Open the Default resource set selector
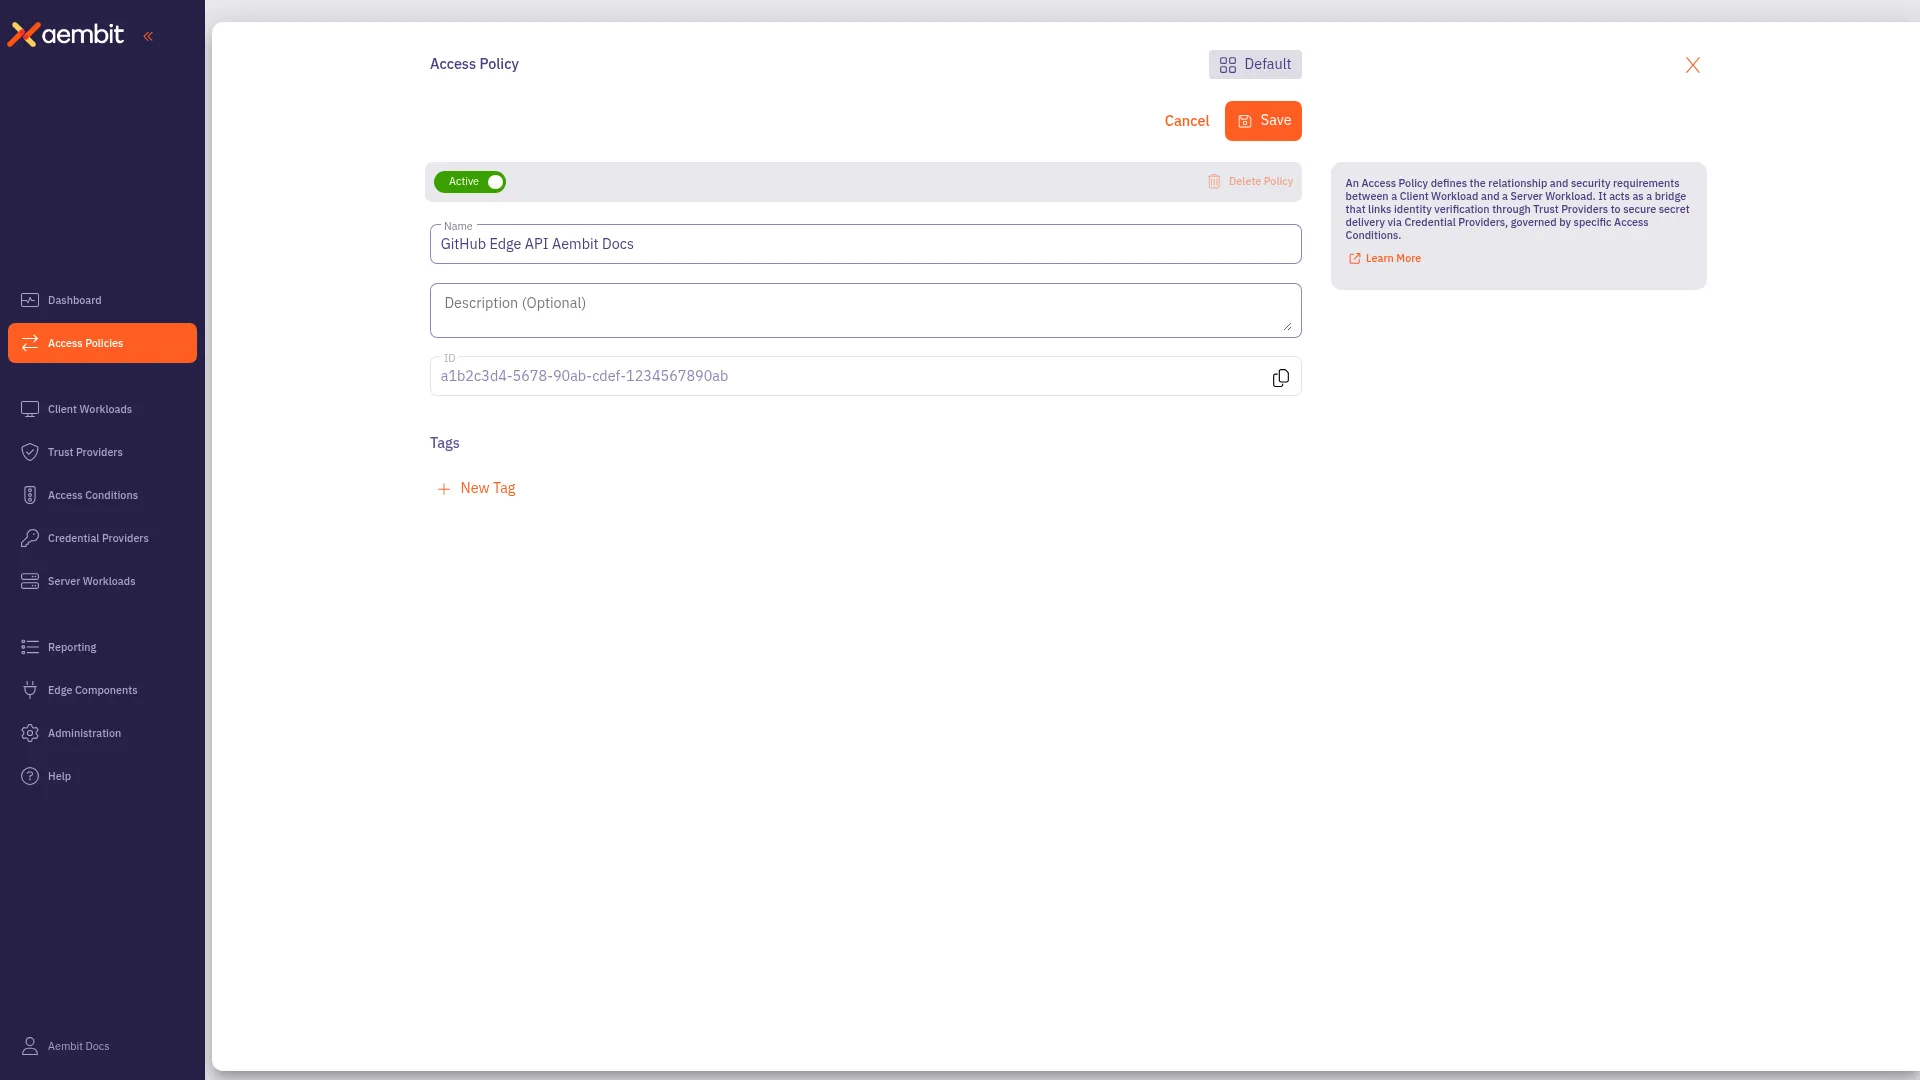The width and height of the screenshot is (1920, 1080). 1255,64
